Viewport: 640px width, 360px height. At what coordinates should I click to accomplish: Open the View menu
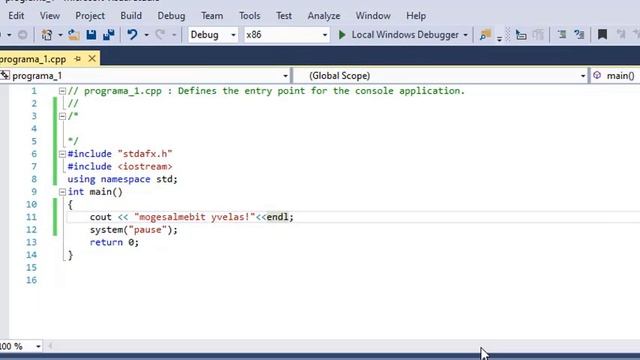[x=50, y=16]
